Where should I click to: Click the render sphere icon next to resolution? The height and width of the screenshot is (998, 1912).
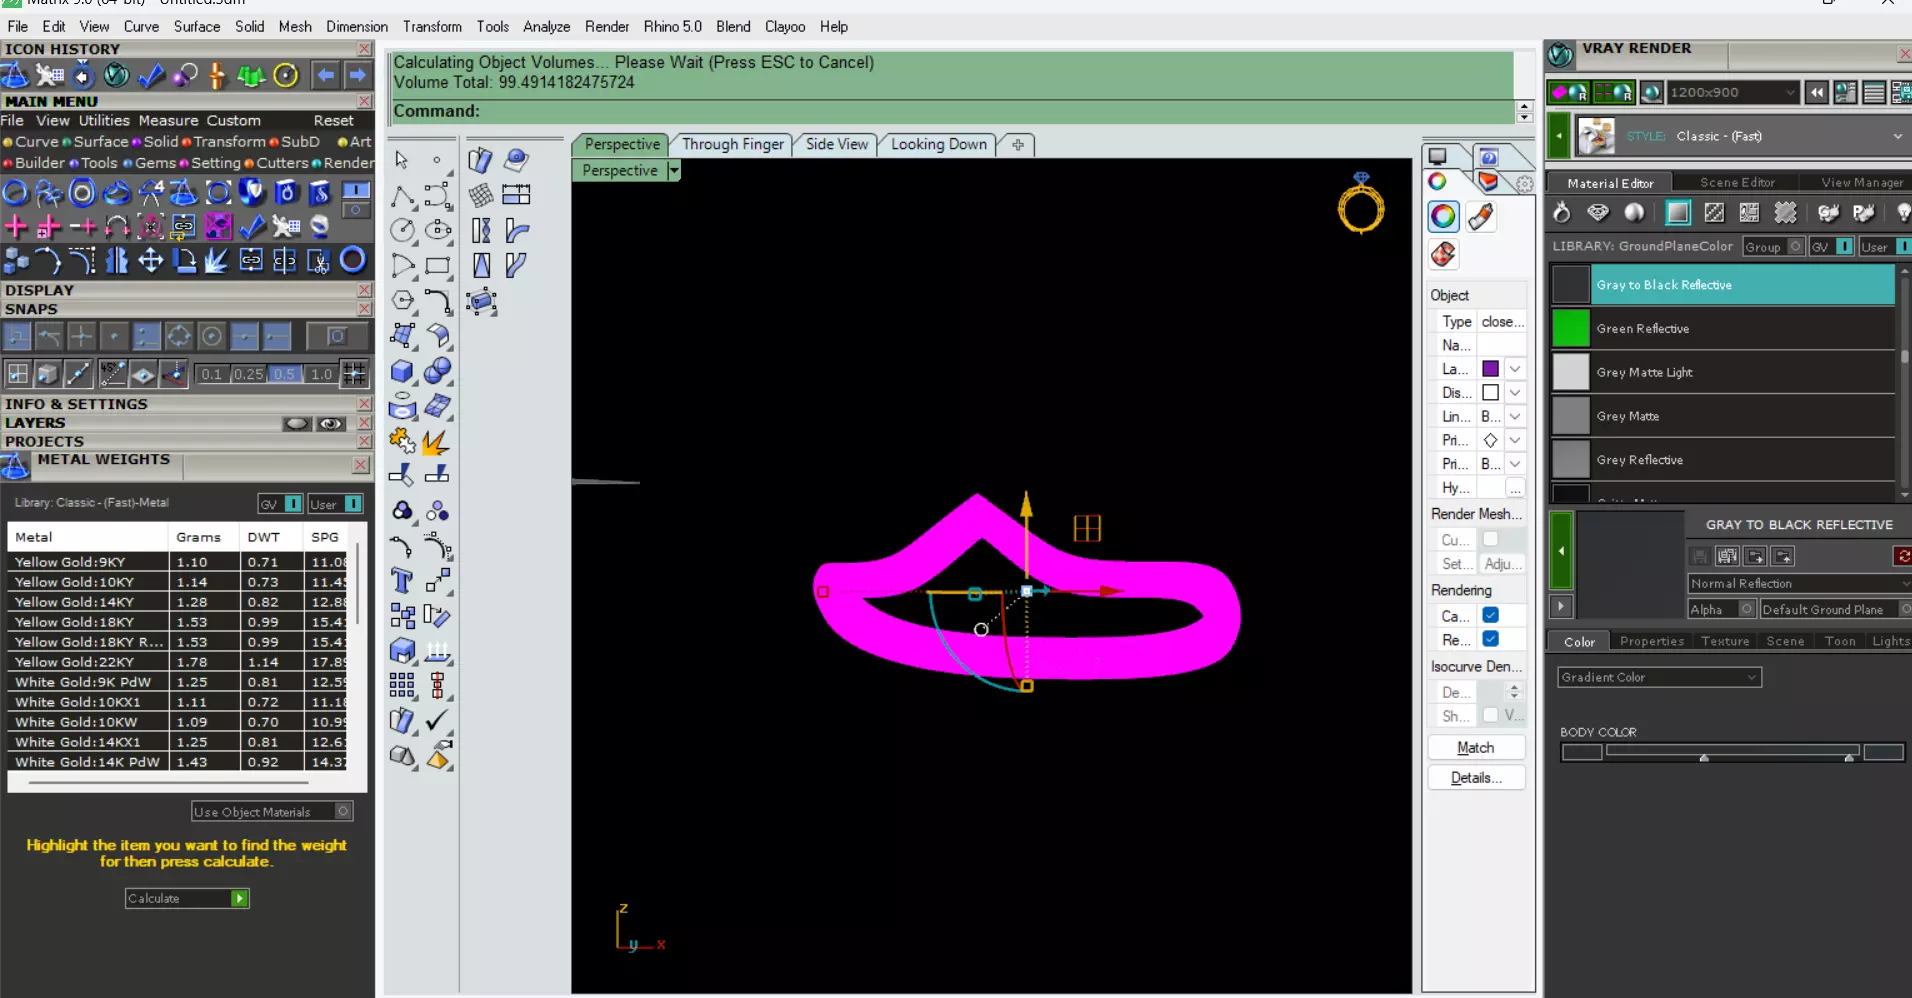click(1652, 93)
